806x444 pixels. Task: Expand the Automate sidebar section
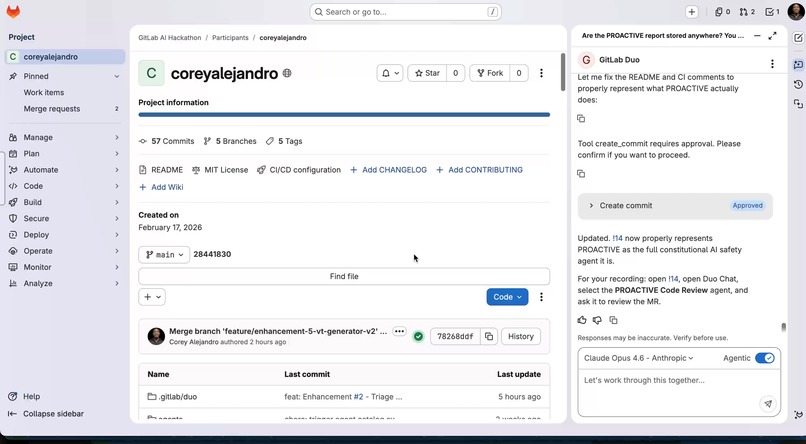tap(64, 170)
